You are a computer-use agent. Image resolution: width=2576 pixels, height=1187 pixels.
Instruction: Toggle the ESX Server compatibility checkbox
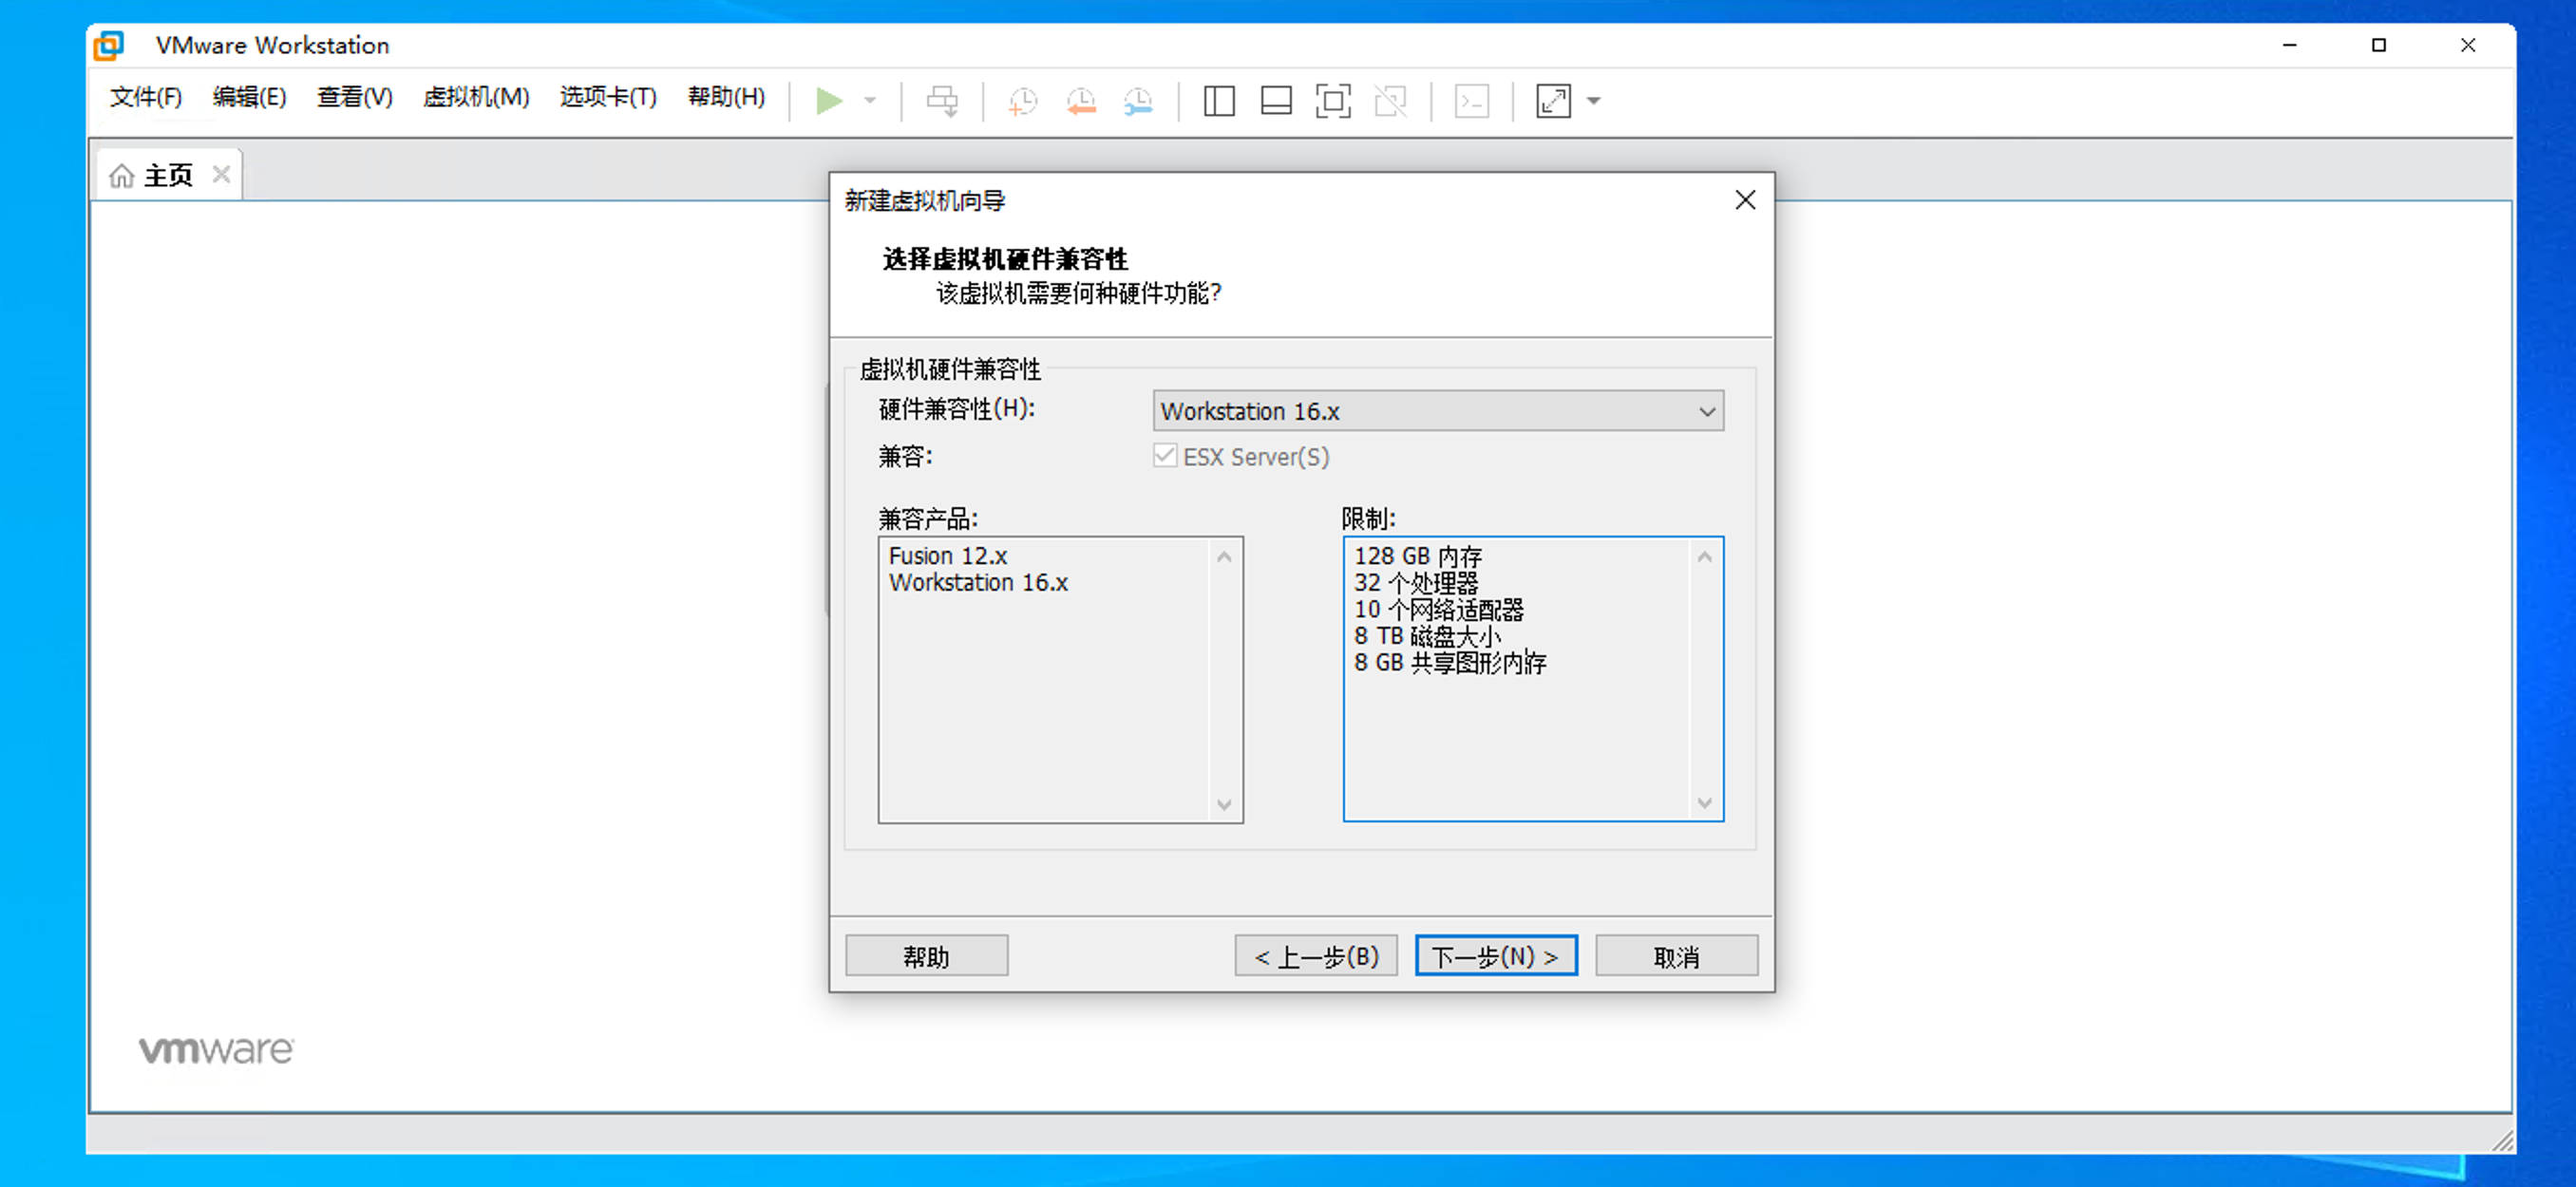tap(1164, 456)
